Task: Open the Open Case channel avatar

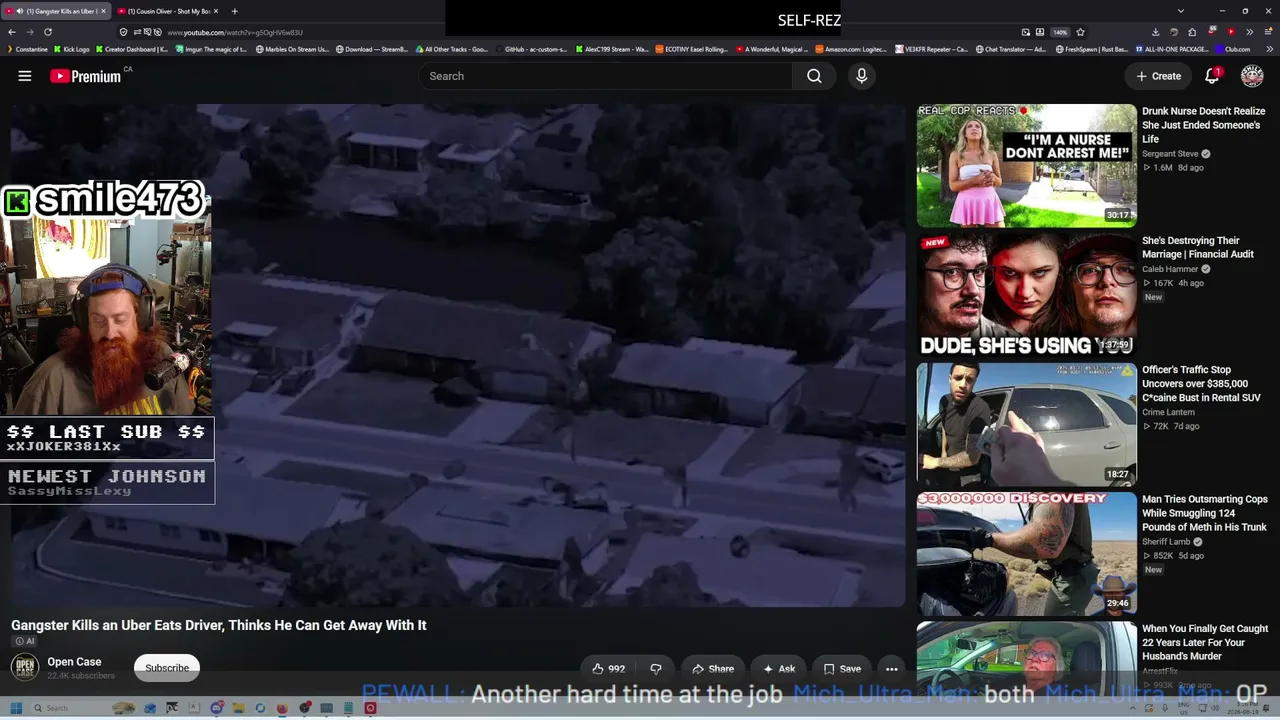Action: [25, 667]
